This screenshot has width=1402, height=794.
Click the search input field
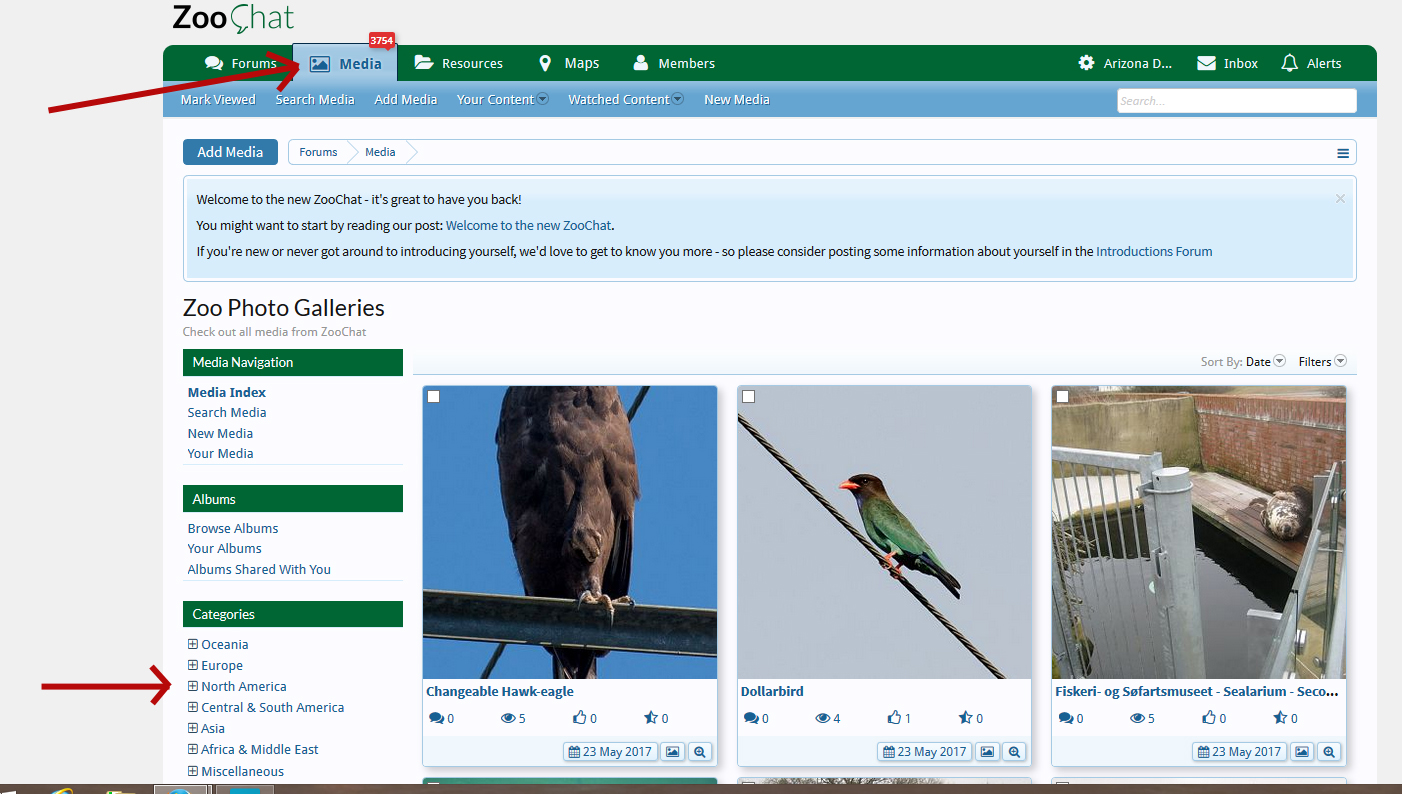click(x=1236, y=101)
